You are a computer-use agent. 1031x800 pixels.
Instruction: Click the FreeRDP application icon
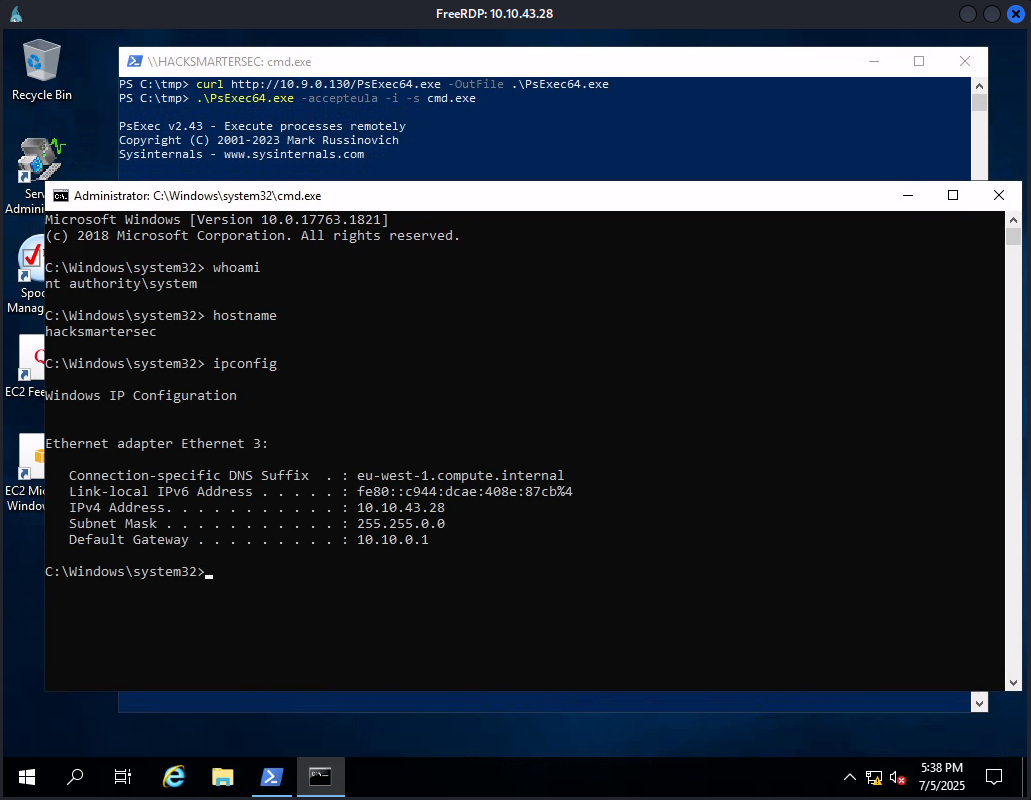[x=16, y=14]
